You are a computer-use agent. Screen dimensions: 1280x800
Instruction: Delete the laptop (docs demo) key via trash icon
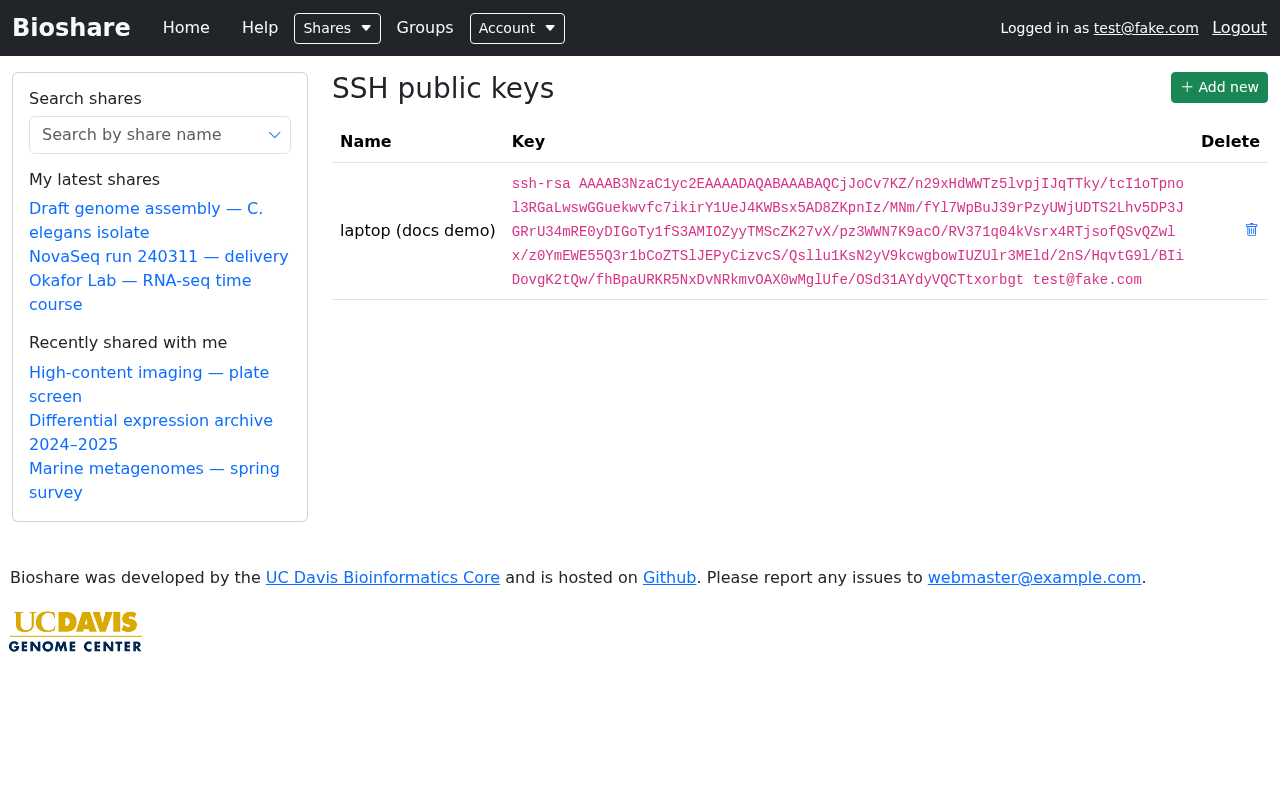click(x=1251, y=230)
